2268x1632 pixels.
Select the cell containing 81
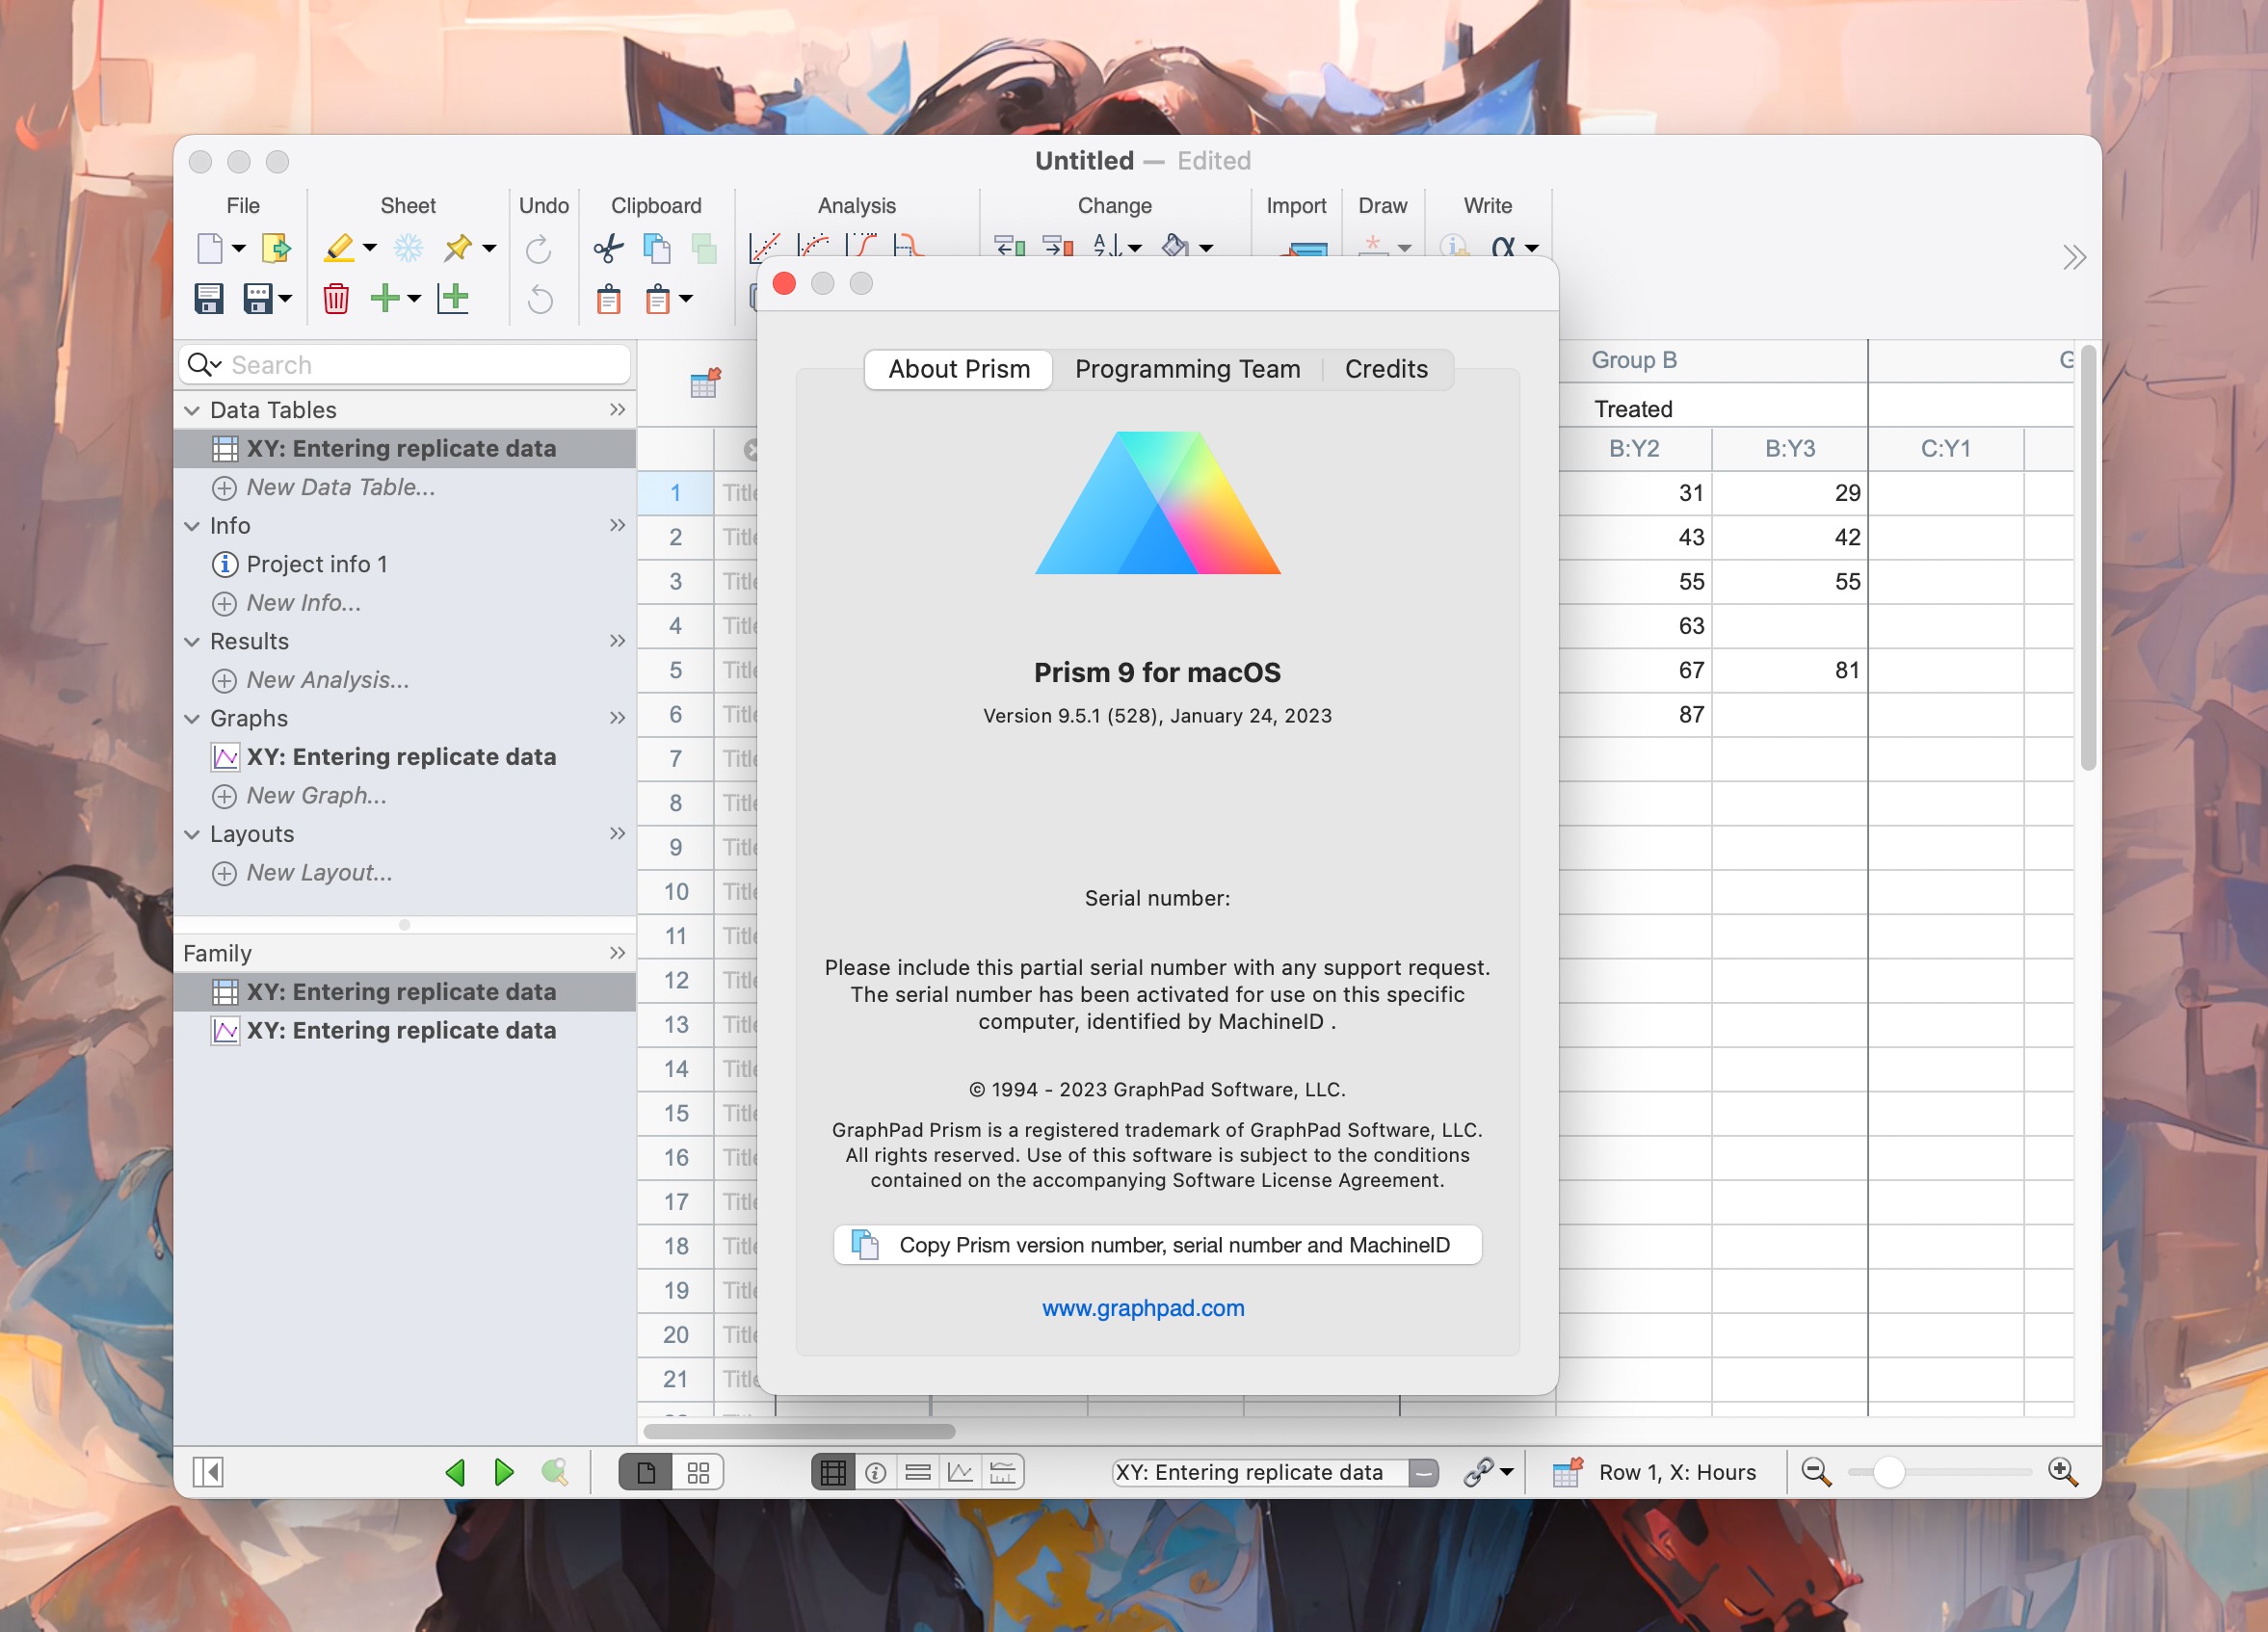point(1790,670)
